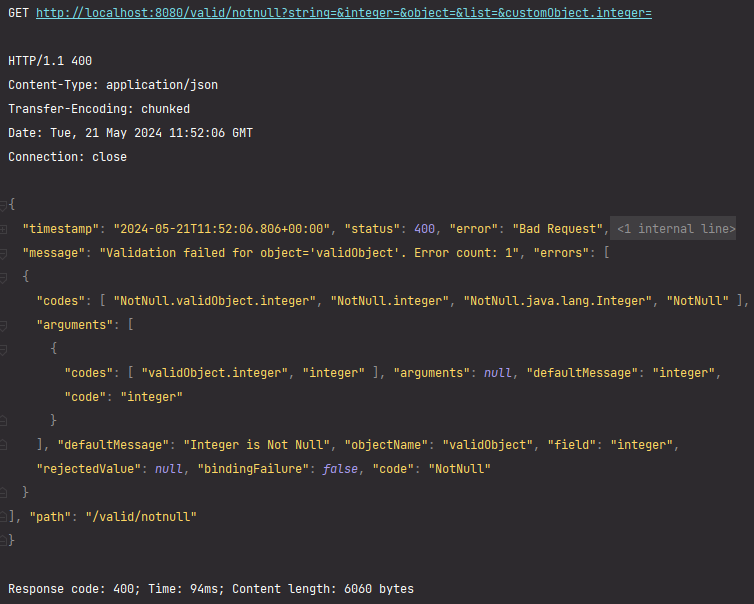The width and height of the screenshot is (754, 604).
Task: Collapse the nested arguments object fold marker
Action: pos(3,350)
